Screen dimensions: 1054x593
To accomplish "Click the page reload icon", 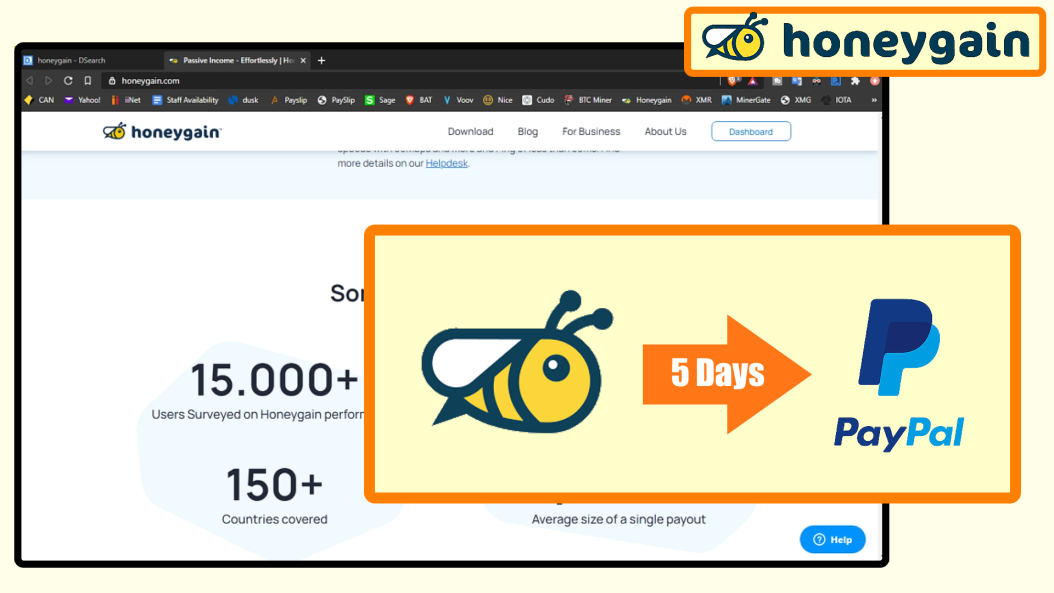I will point(67,80).
